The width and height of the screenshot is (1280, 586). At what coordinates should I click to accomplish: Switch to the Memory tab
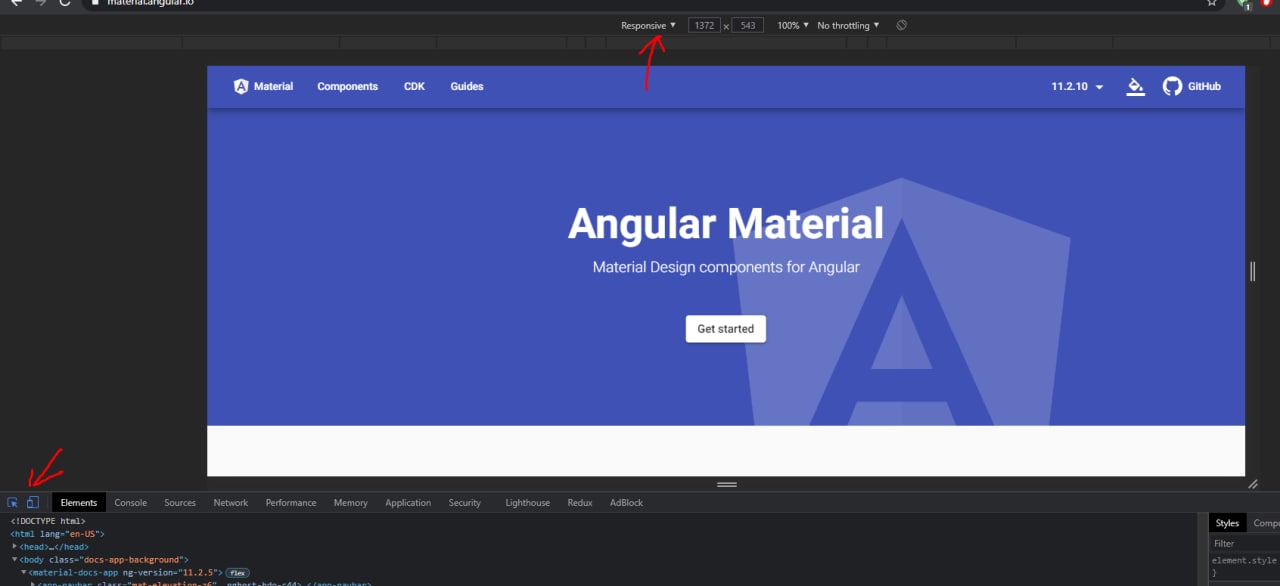pos(350,502)
